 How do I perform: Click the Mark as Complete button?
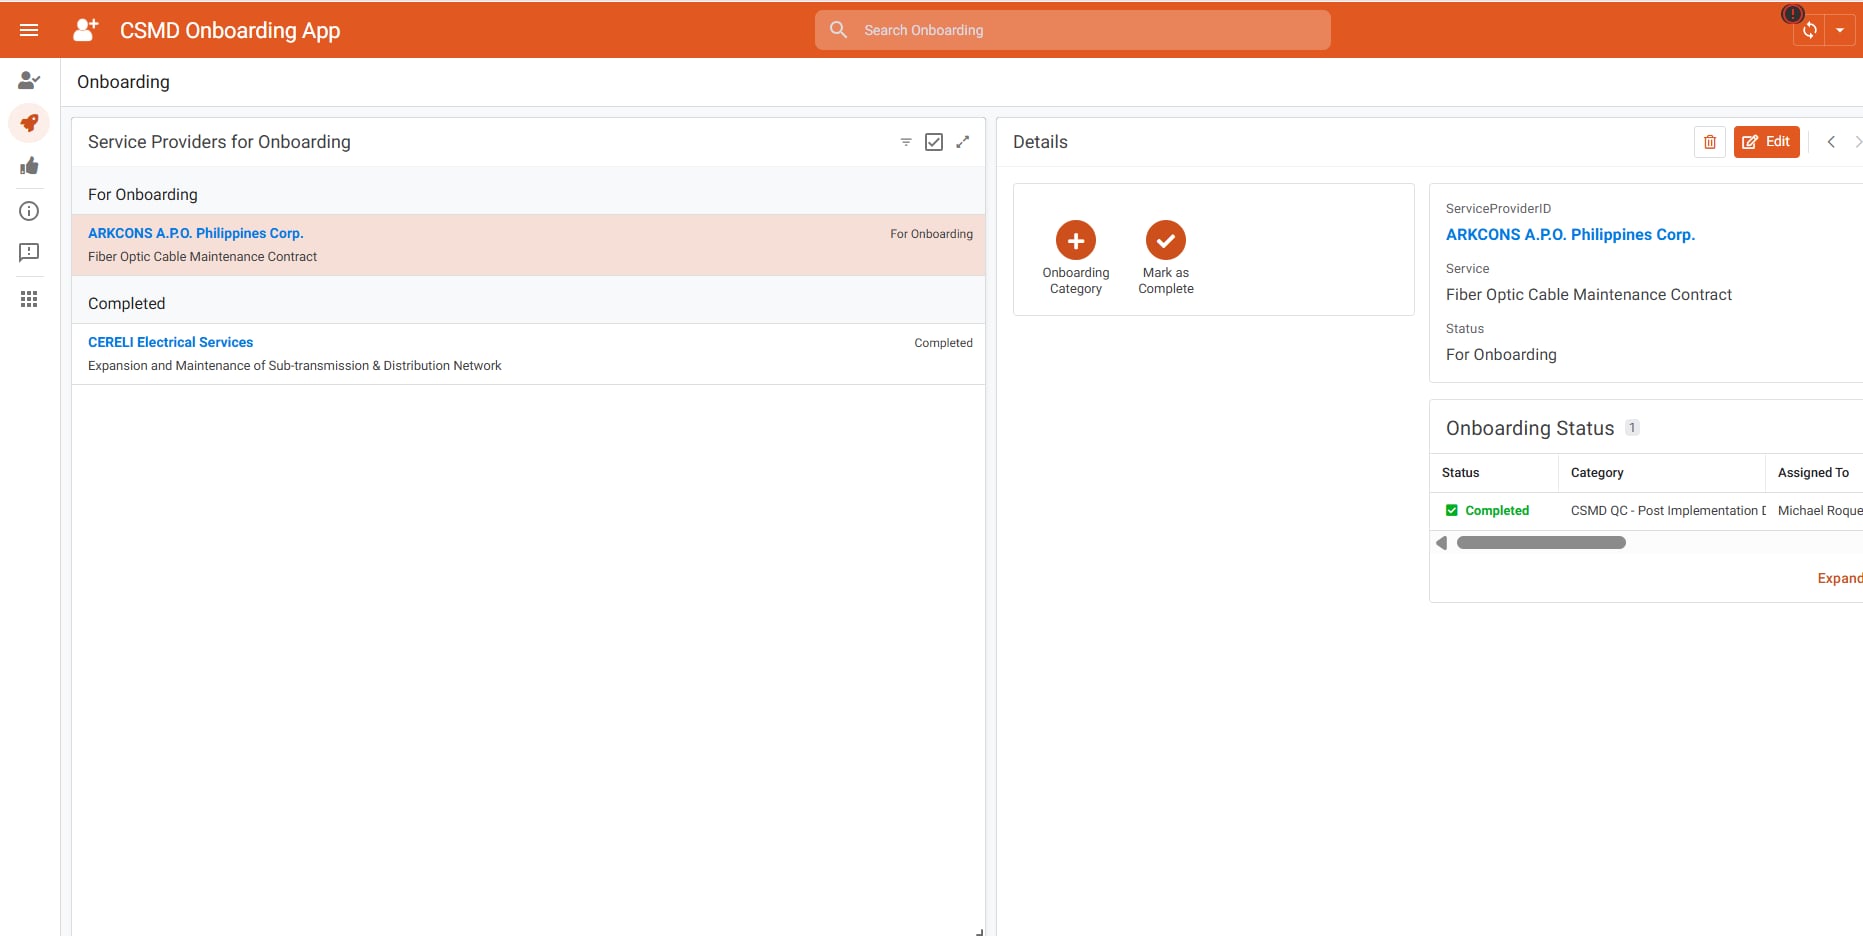coord(1166,240)
